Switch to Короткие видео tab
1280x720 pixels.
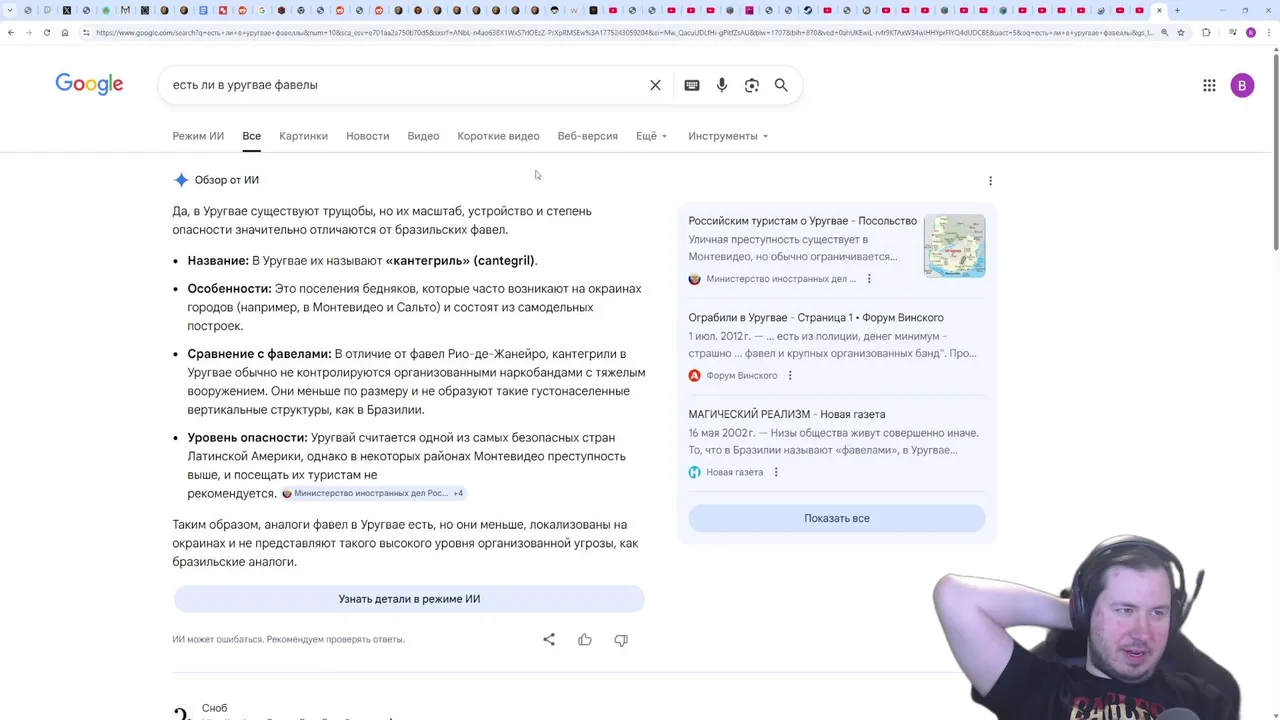tap(498, 136)
